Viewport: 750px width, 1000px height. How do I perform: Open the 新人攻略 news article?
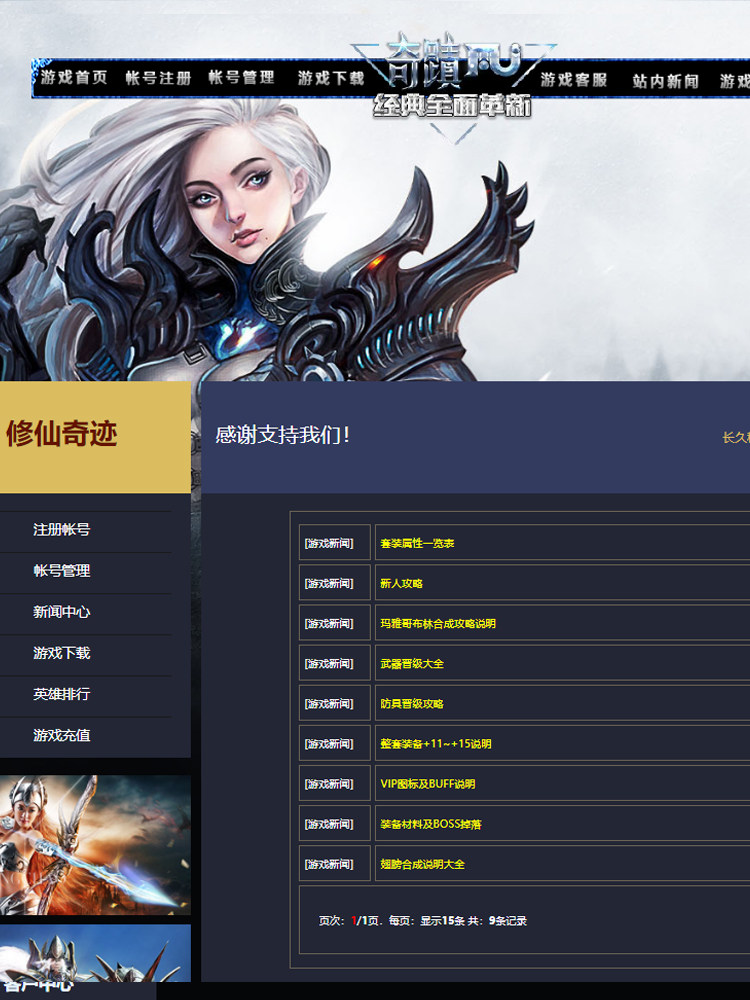point(401,584)
